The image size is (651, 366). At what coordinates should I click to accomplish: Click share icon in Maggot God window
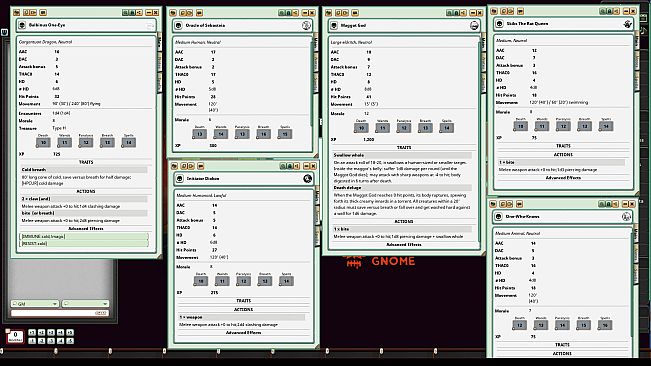point(463,13)
